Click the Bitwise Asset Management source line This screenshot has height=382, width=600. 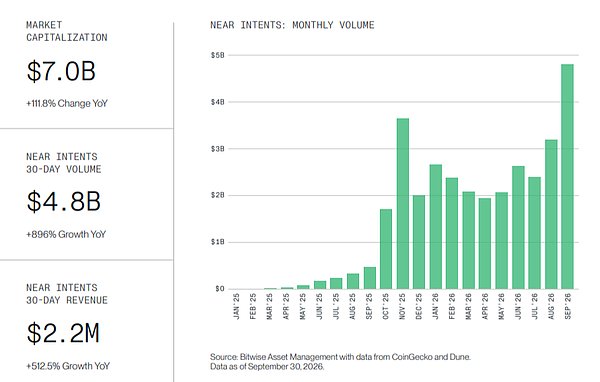coord(340,357)
